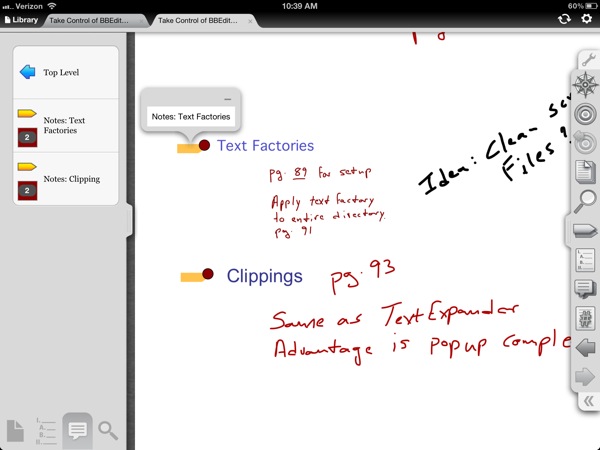Switch sidebar to search view

coord(108,430)
